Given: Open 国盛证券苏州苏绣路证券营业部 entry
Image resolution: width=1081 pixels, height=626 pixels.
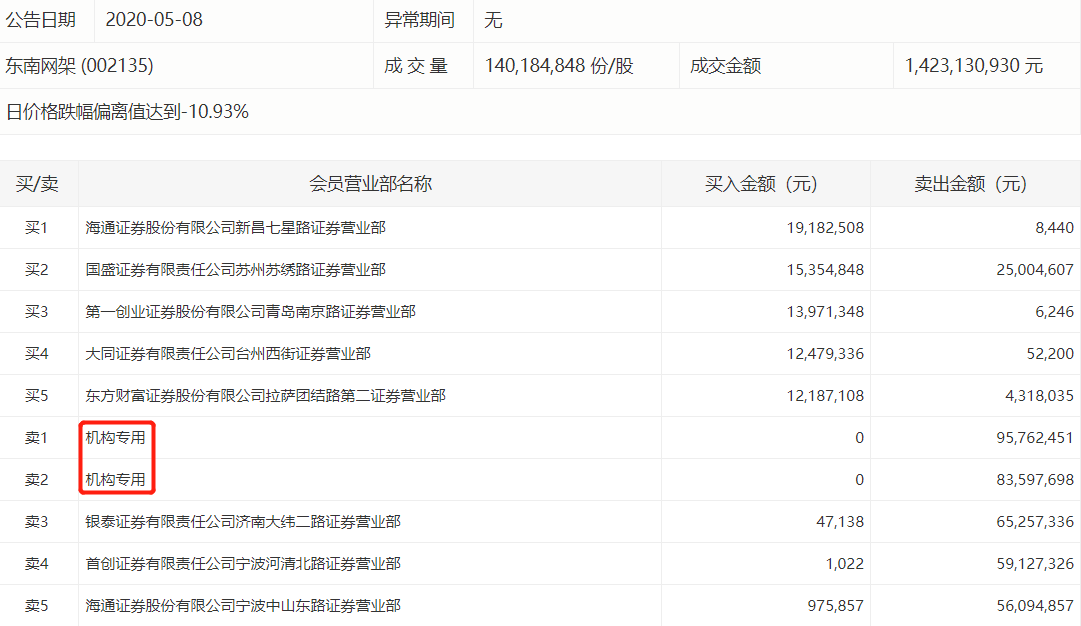Looking at the screenshot, I should click(235, 270).
